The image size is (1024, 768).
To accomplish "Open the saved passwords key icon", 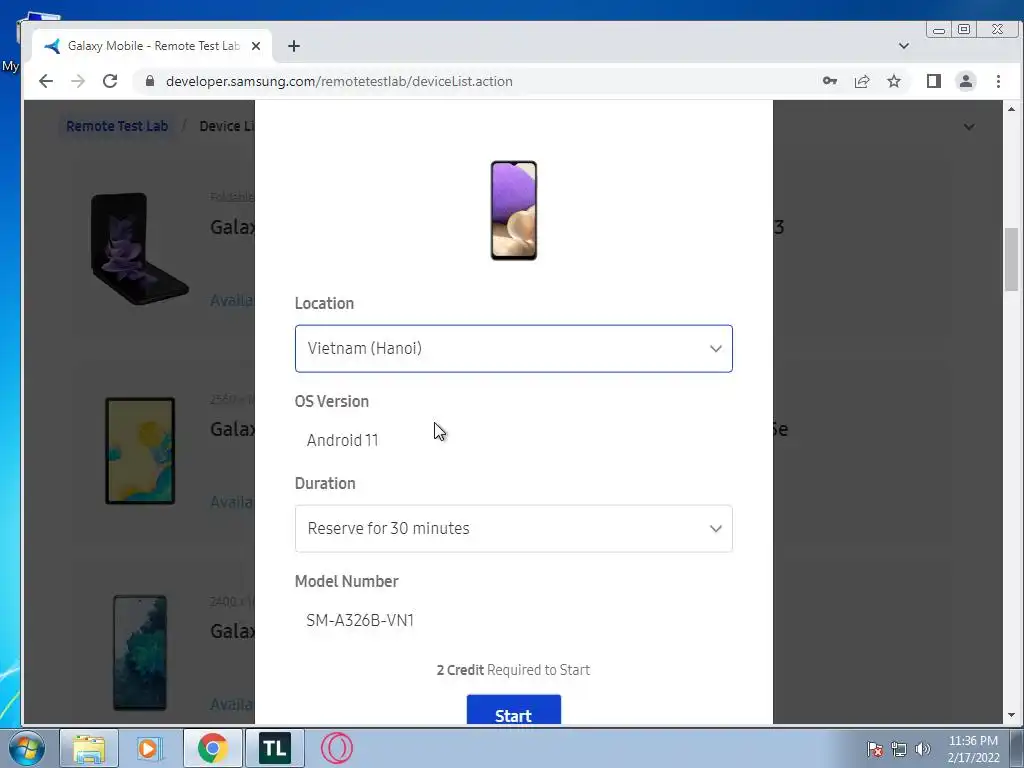I will (830, 81).
